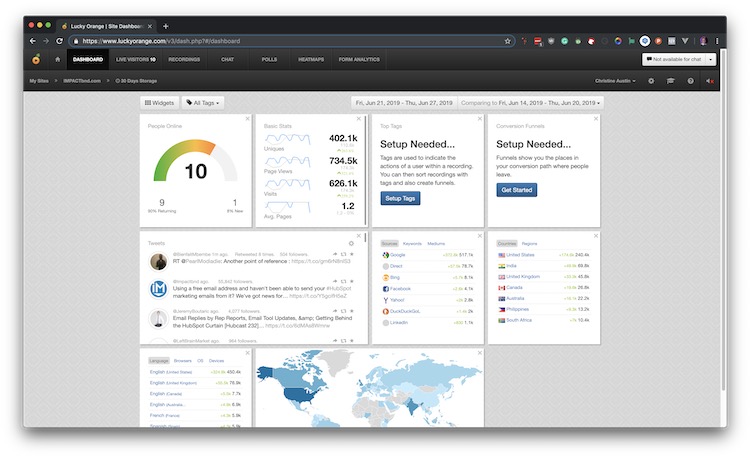
Task: Close the Basic Stats widget
Action: pyautogui.click(x=359, y=119)
